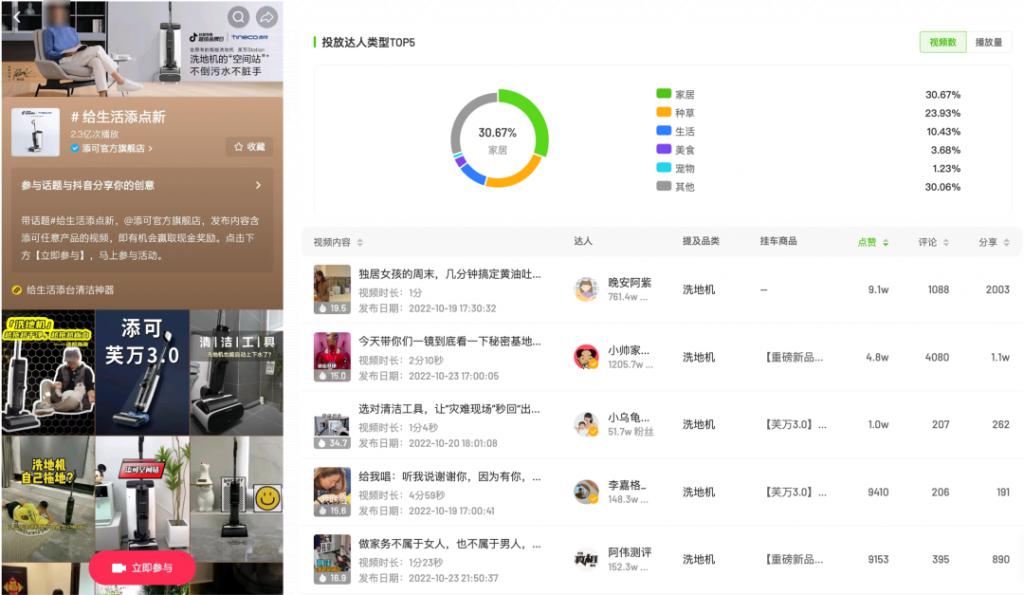Open the 添可 芙万3.0 video thumbnail
1024x595 pixels.
tap(142, 372)
